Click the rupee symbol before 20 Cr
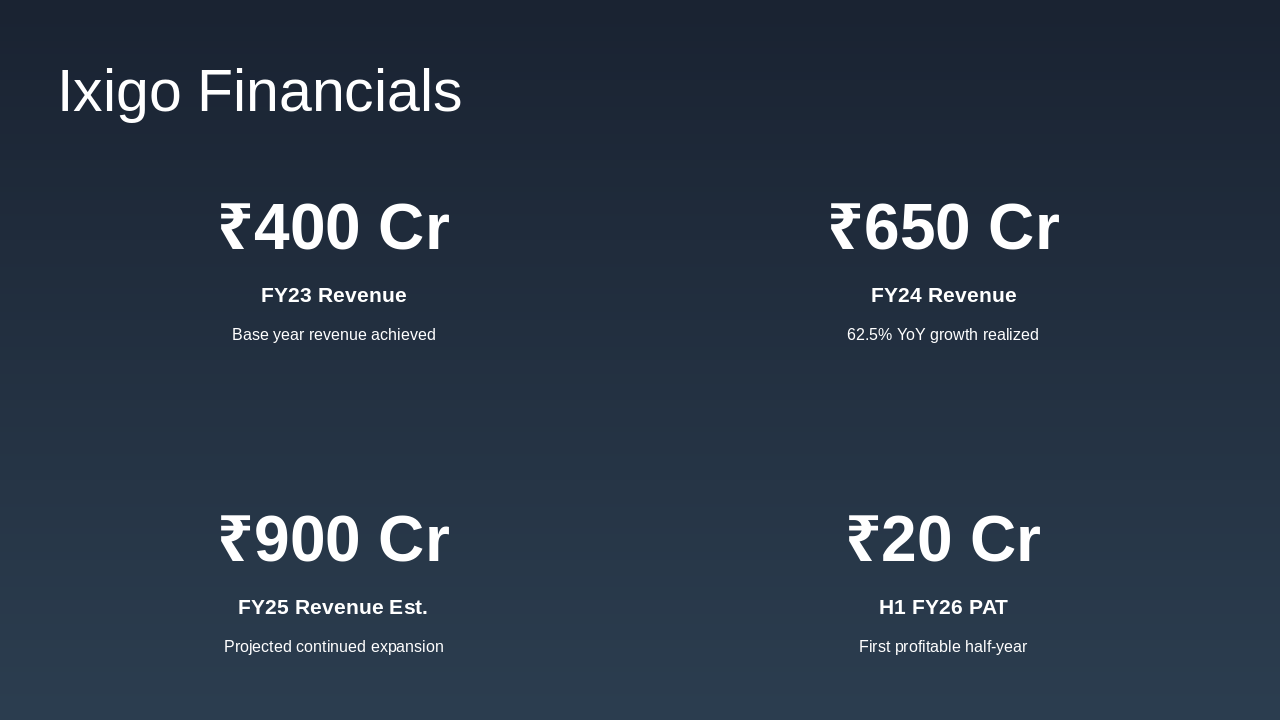This screenshot has width=1280, height=720. click(862, 540)
